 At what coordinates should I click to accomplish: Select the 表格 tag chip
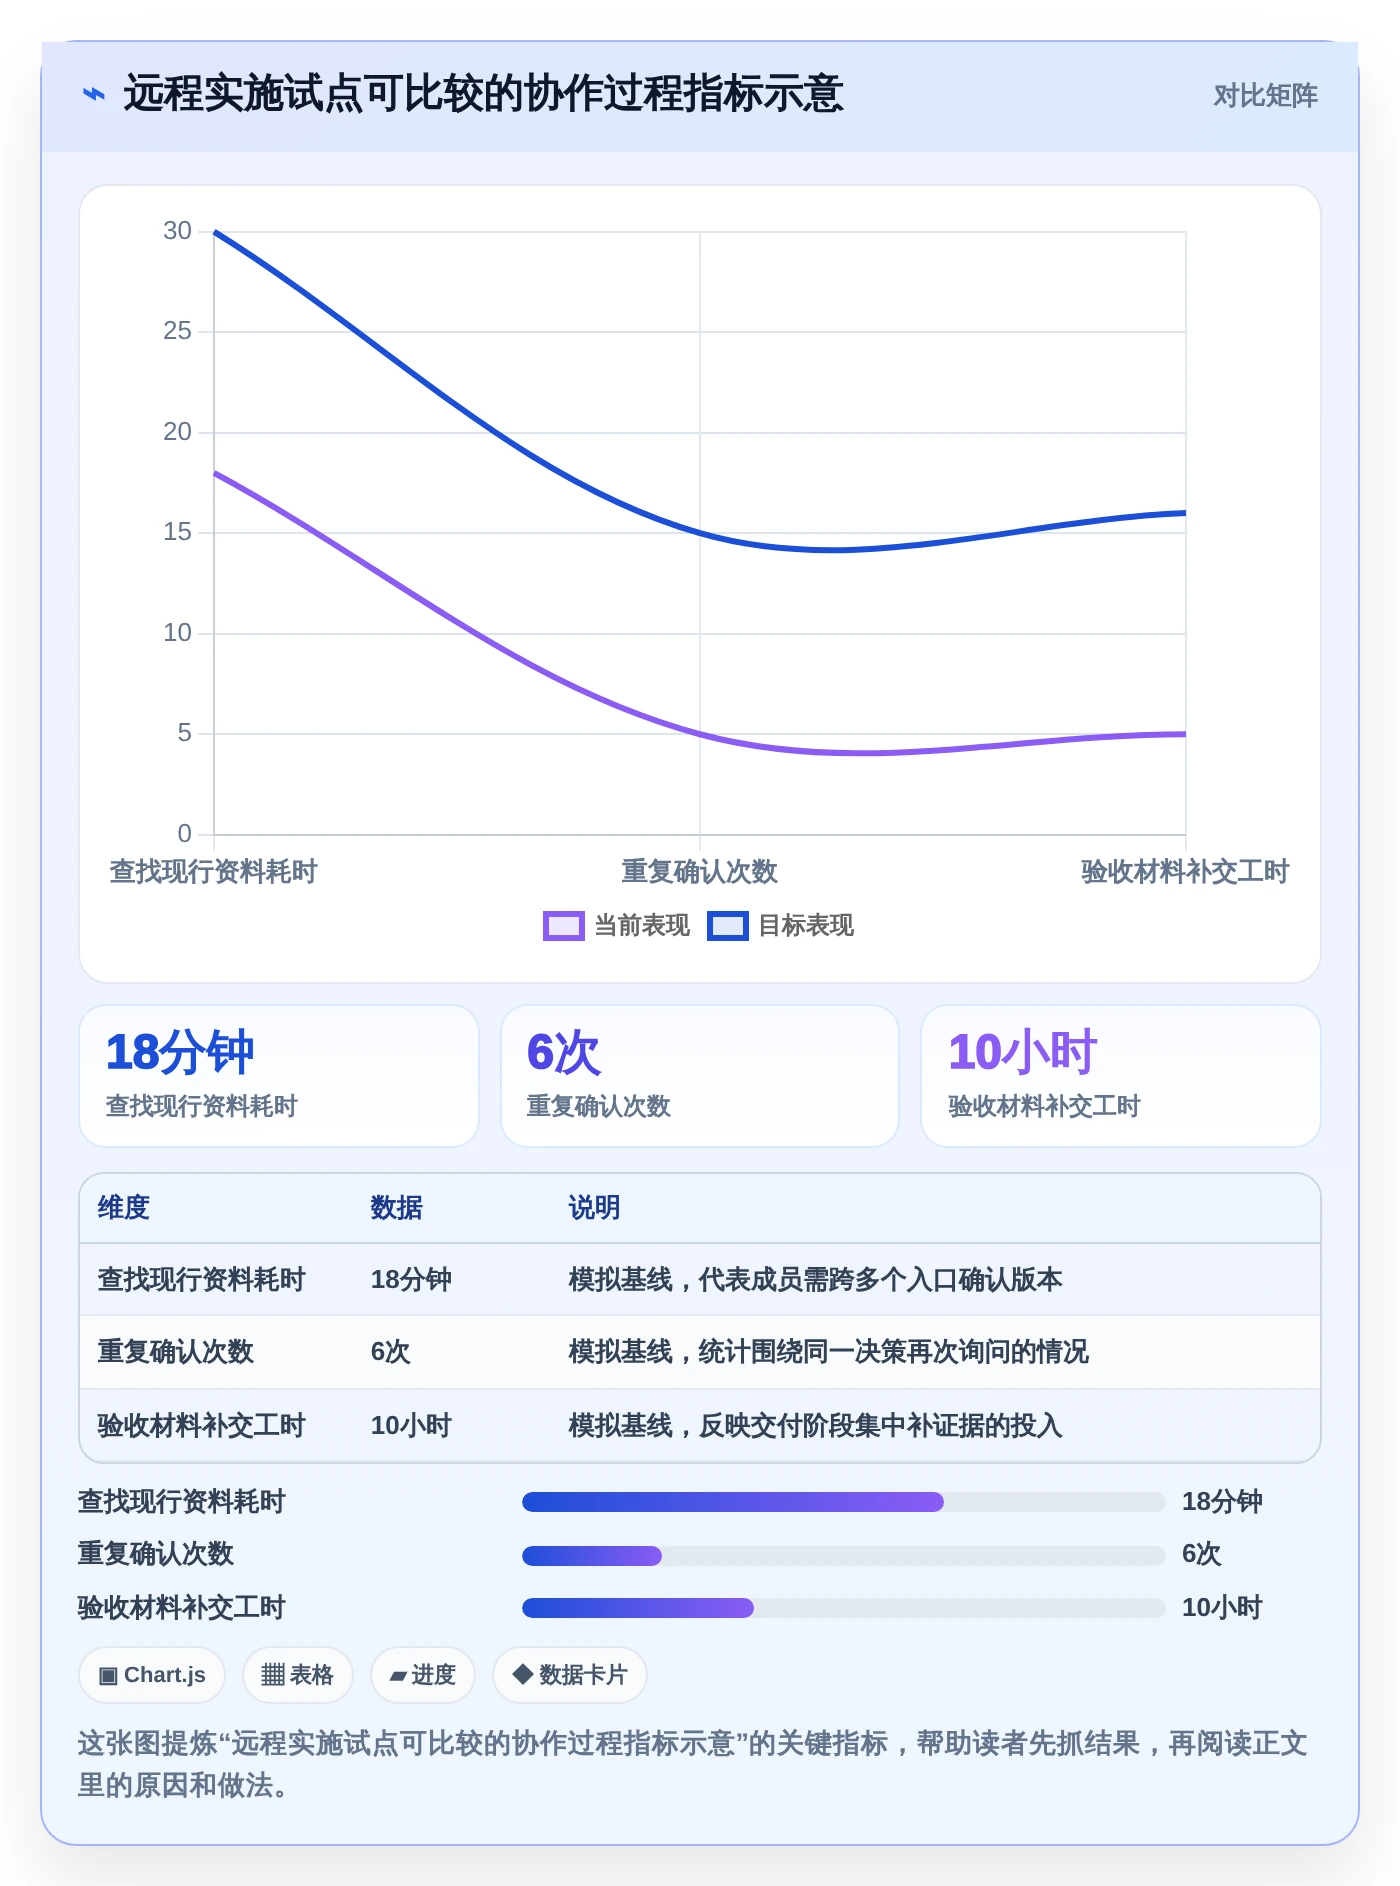tap(297, 1675)
